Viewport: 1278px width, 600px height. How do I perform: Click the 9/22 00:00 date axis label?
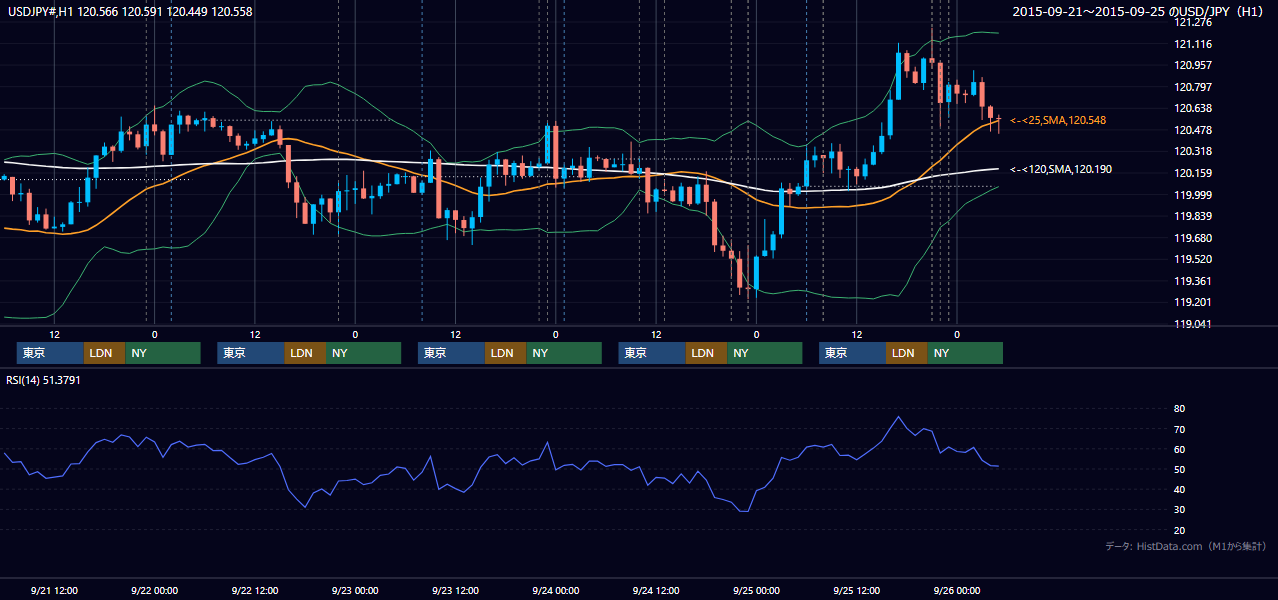tap(155, 590)
